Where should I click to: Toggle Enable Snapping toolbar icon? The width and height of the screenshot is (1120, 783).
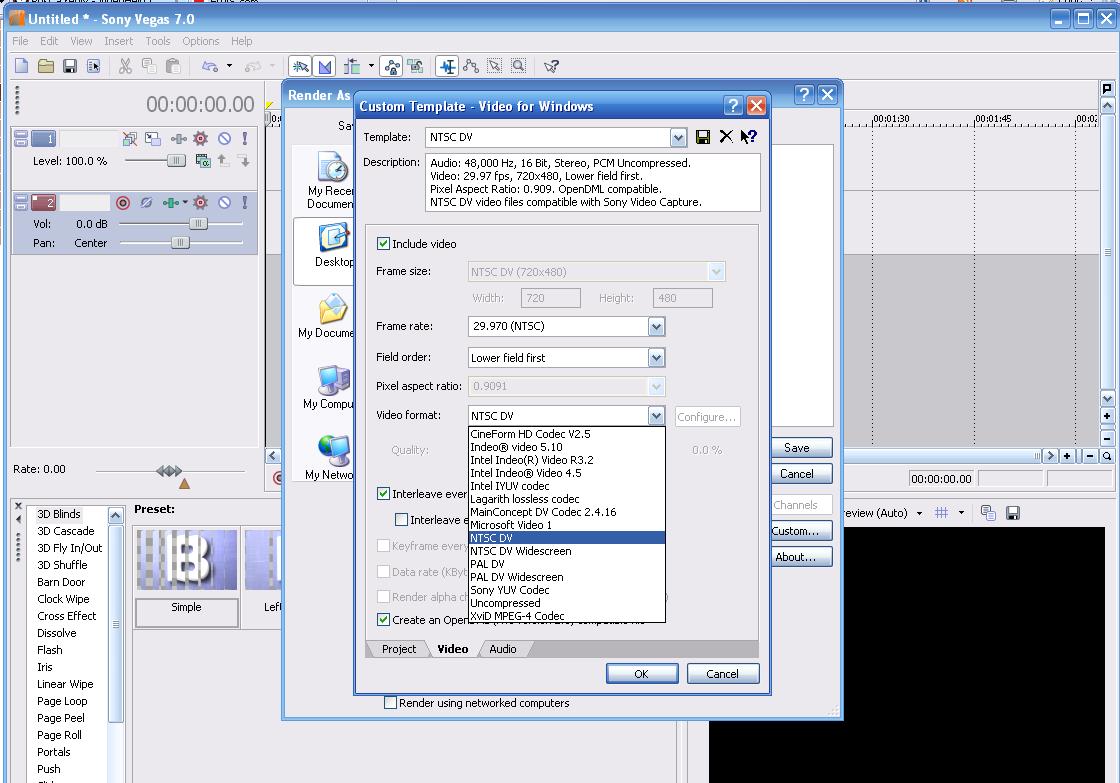pos(301,66)
